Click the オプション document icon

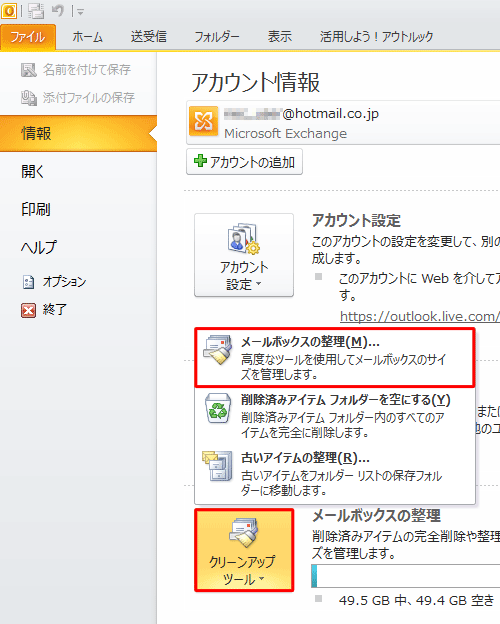coord(28,282)
